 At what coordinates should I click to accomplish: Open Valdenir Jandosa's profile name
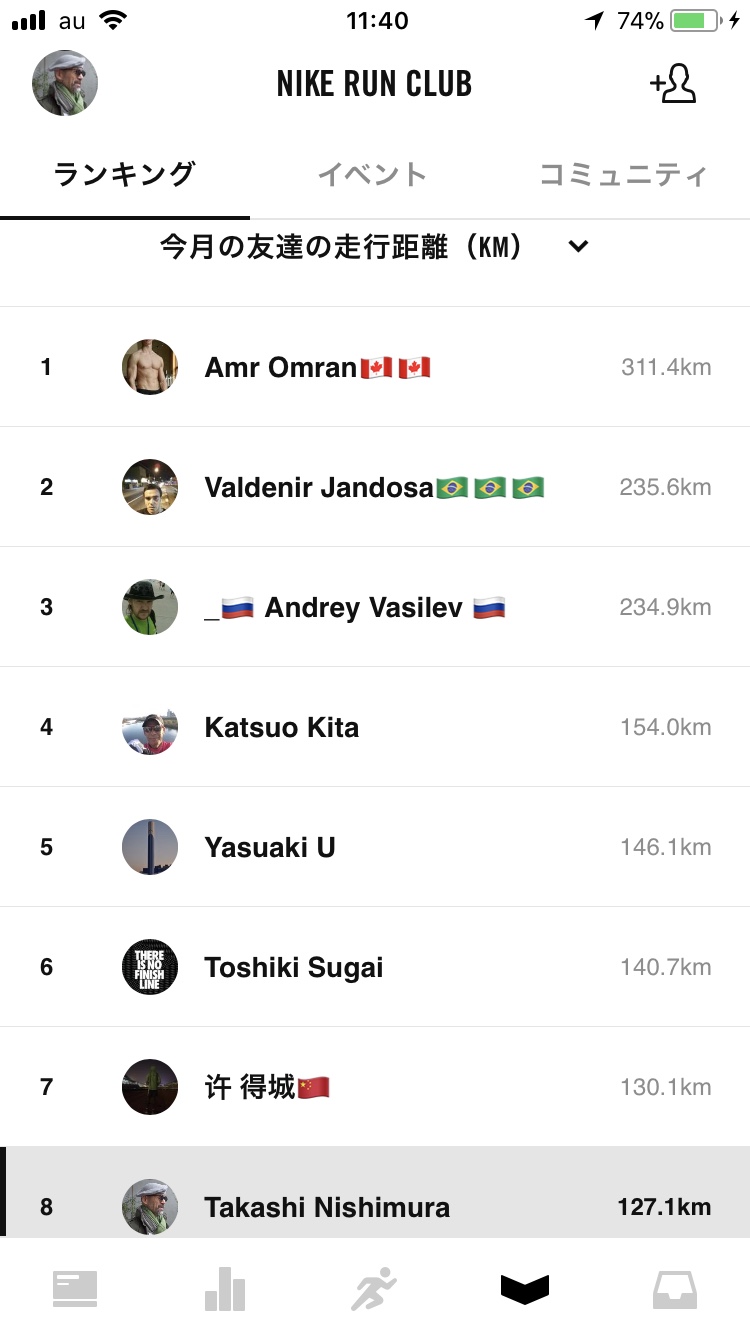coord(319,488)
